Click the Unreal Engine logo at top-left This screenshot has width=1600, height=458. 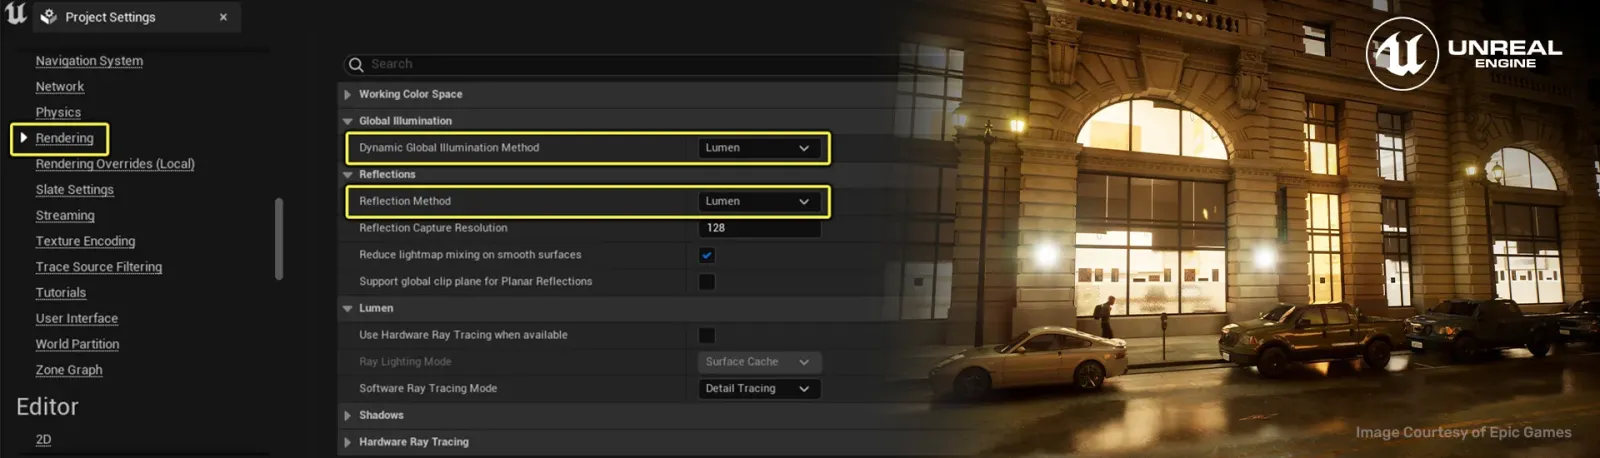(x=16, y=14)
